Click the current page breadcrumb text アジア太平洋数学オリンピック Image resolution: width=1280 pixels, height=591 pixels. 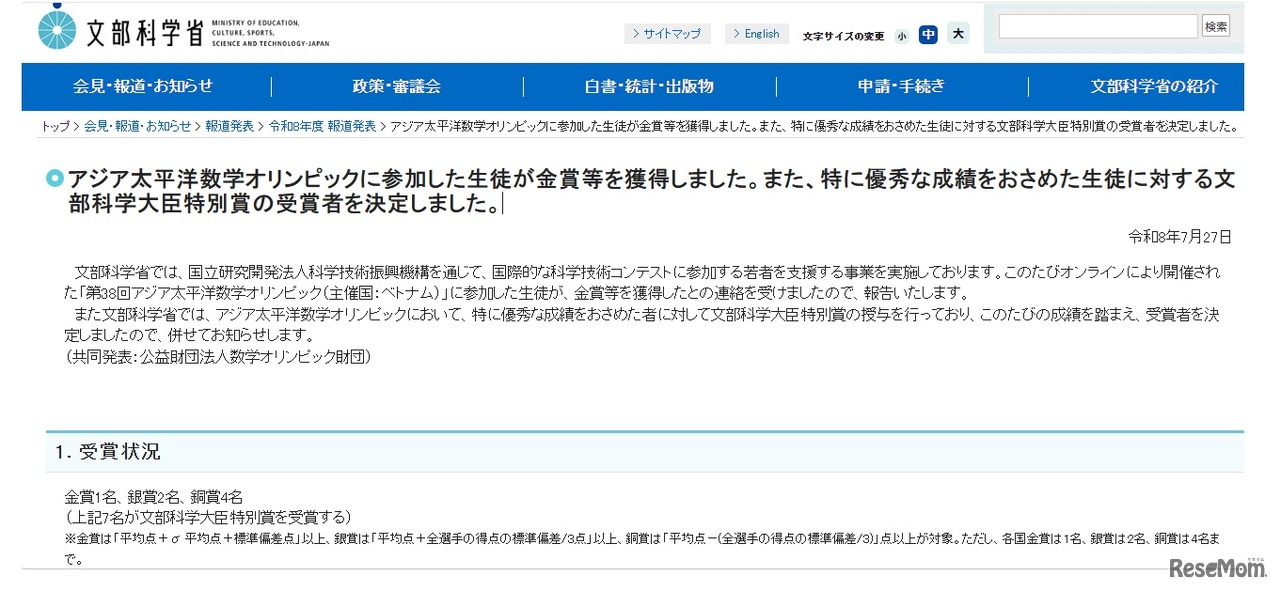[x=814, y=126]
